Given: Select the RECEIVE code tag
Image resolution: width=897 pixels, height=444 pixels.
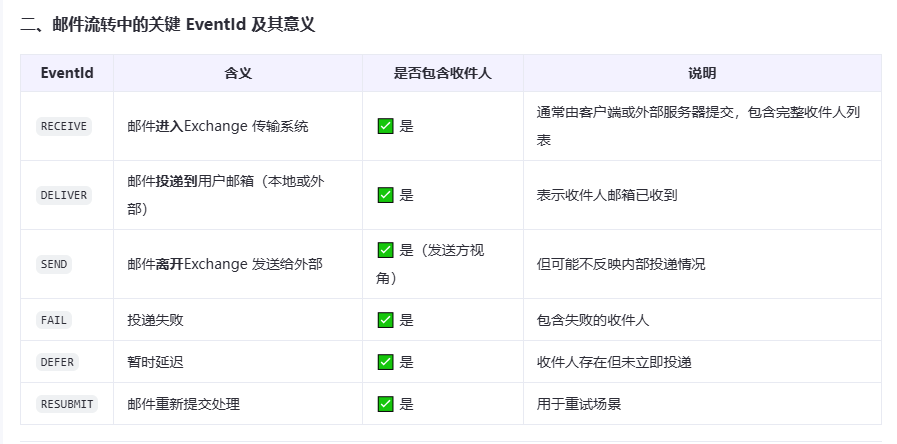Looking at the screenshot, I should tap(64, 126).
